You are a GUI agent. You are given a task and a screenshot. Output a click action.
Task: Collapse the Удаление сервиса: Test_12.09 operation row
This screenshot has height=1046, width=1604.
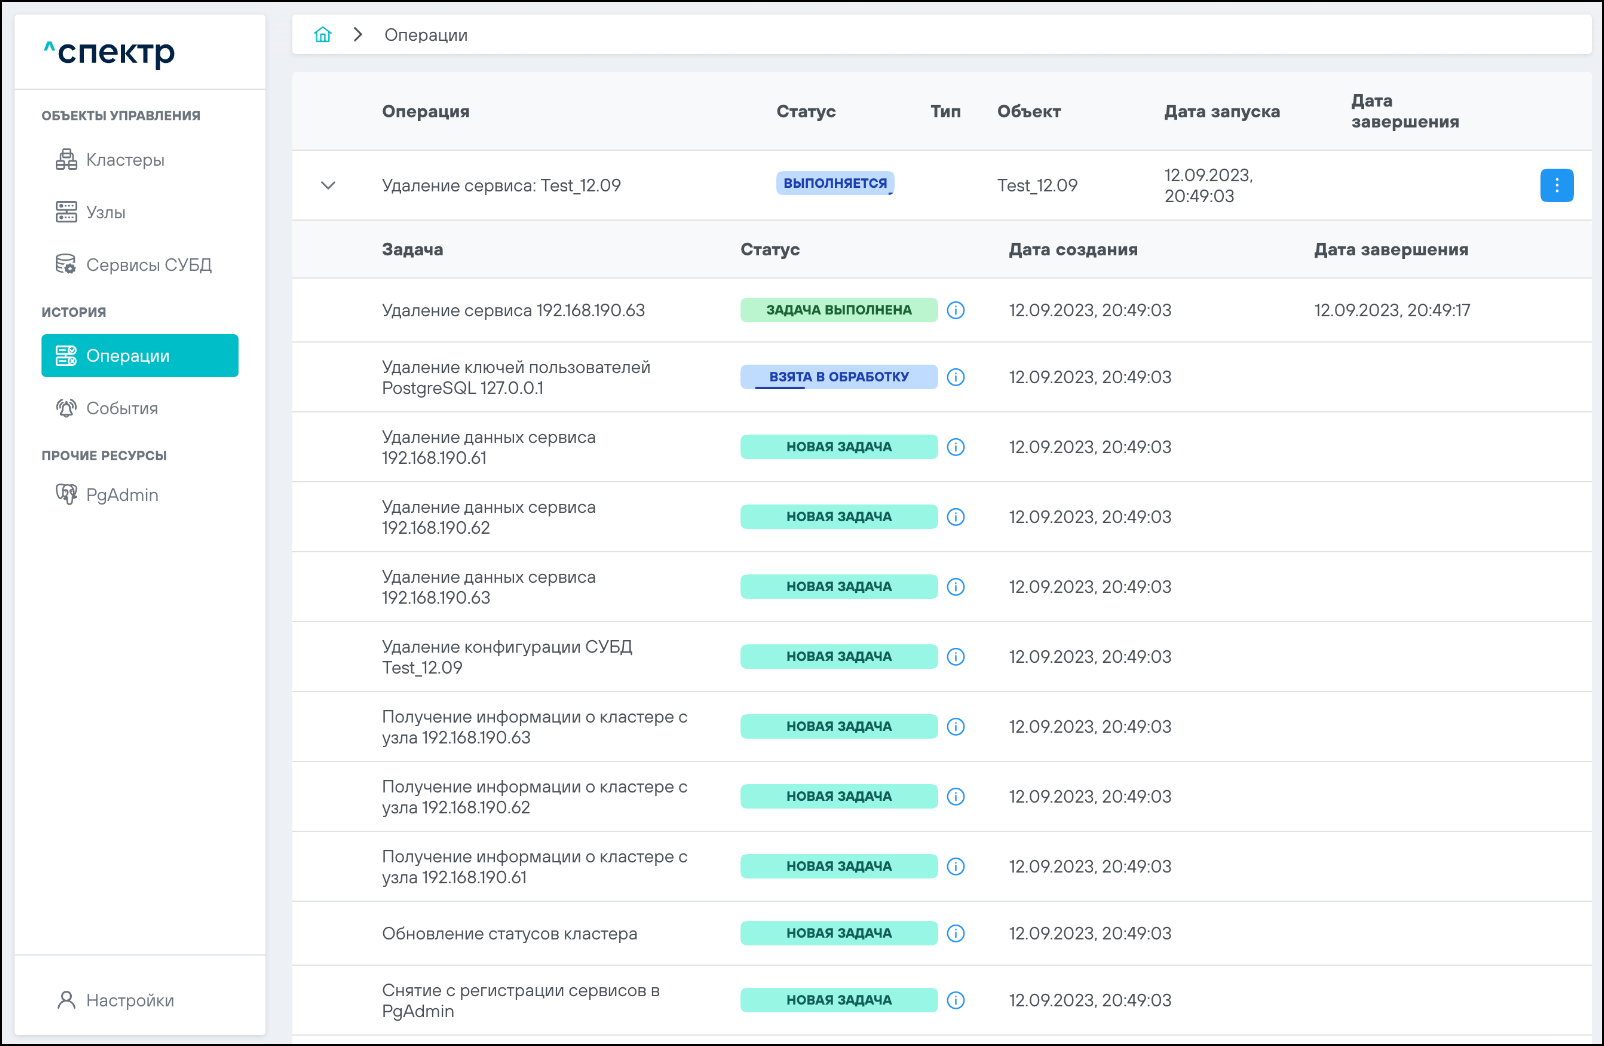coord(328,185)
